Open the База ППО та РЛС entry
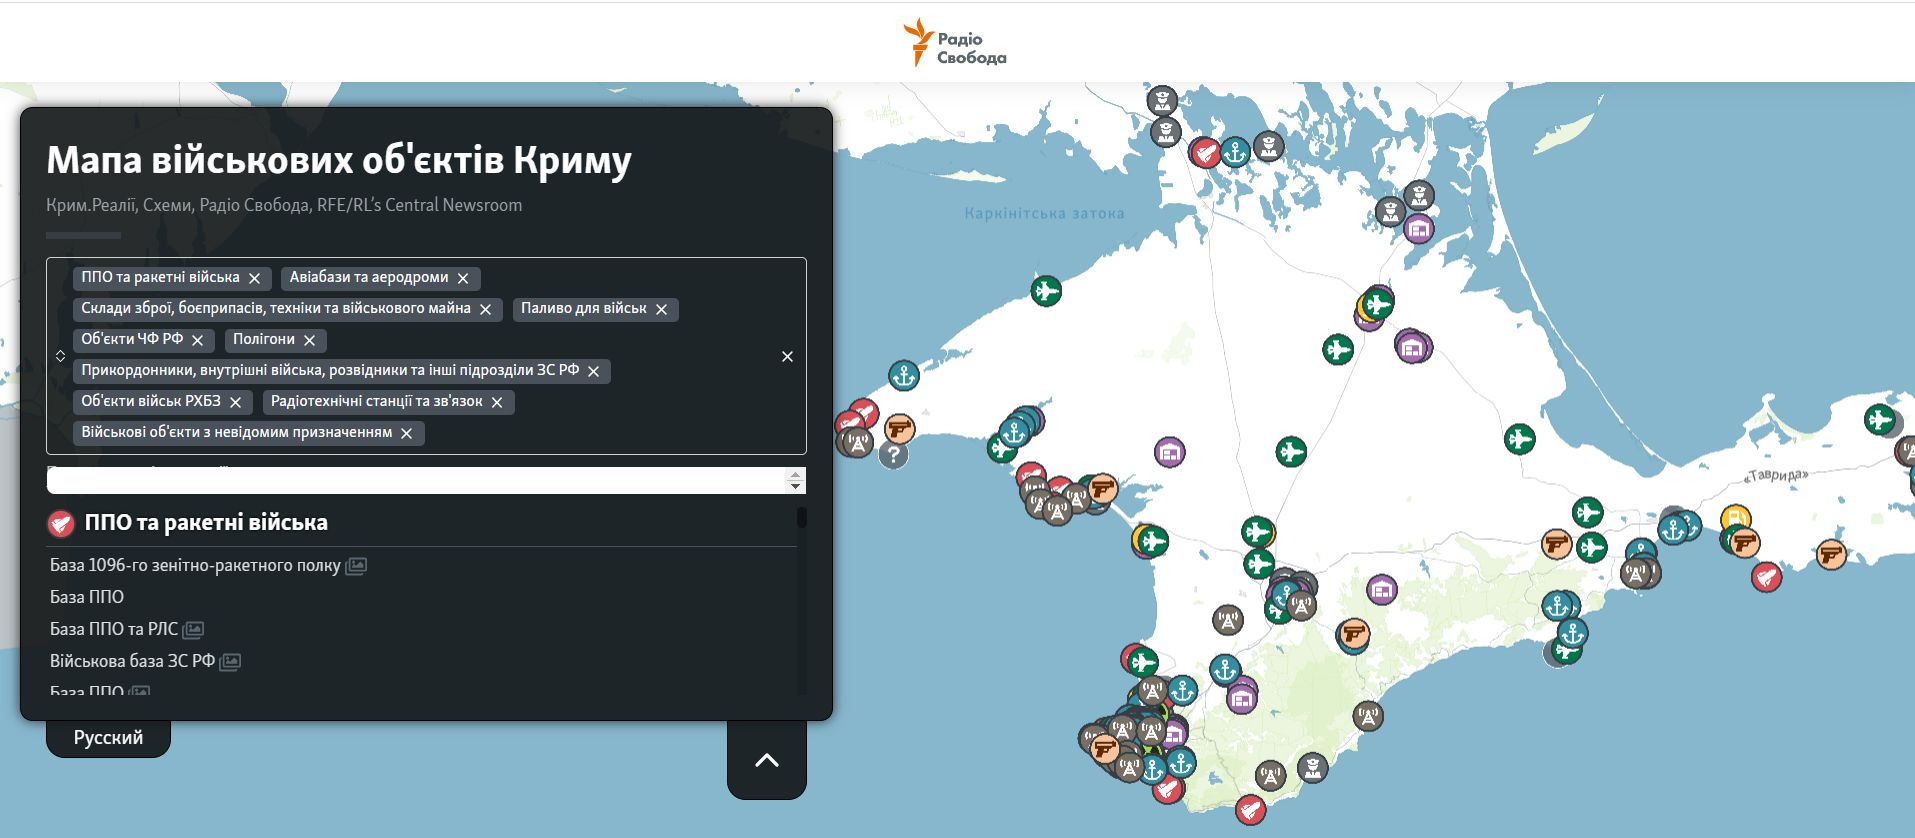 [114, 629]
